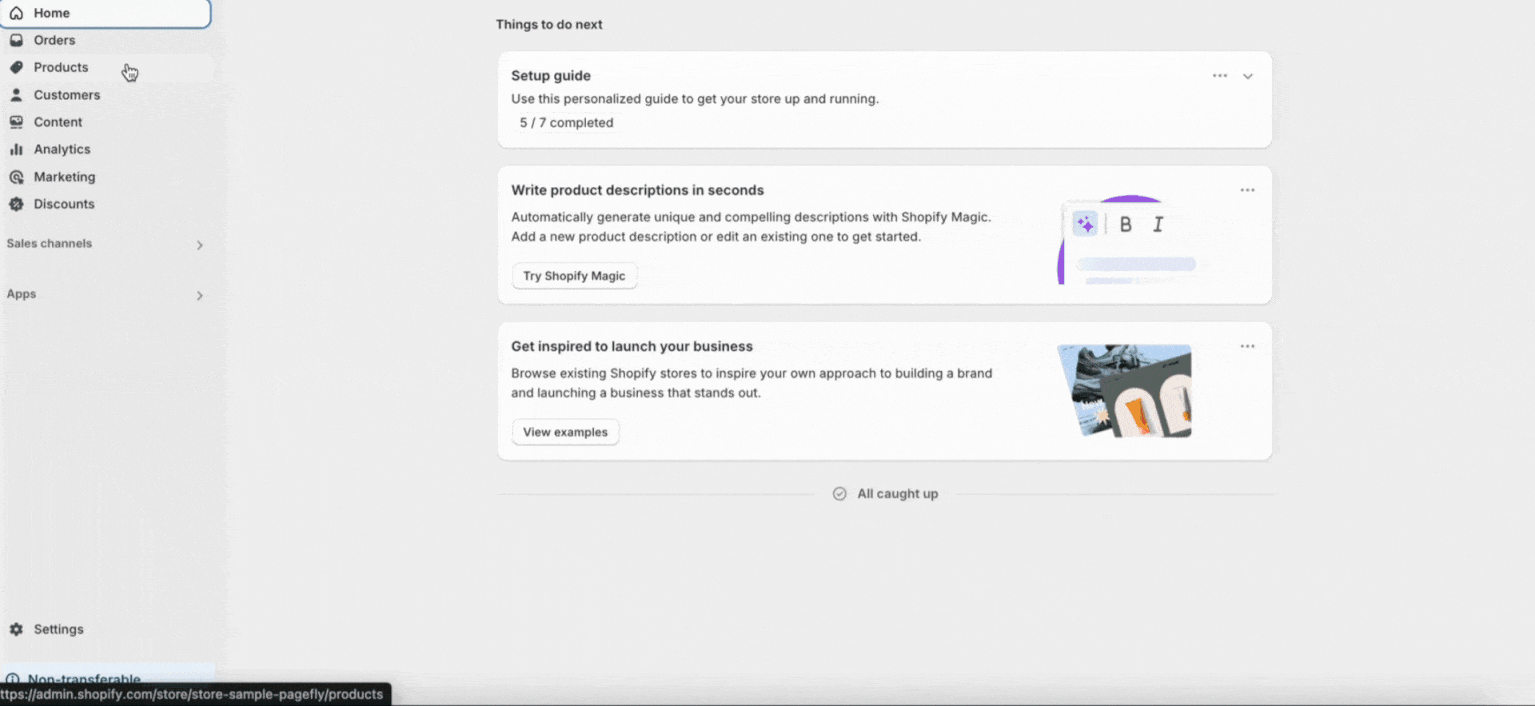The width and height of the screenshot is (1535, 706).
Task: Open Analytics page label
Action: point(62,149)
